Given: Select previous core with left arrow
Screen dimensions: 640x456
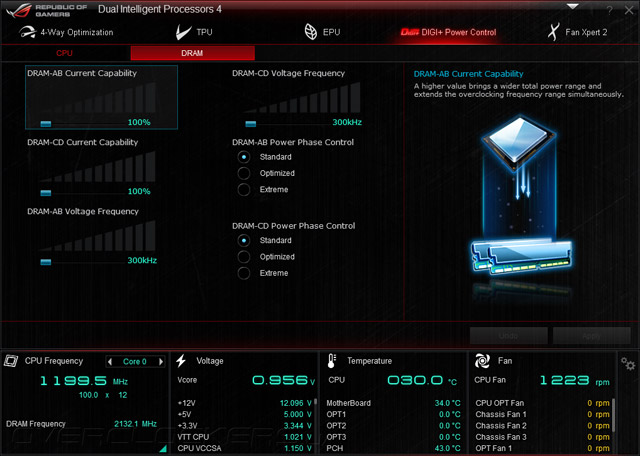Looking at the screenshot, I should (x=109, y=362).
